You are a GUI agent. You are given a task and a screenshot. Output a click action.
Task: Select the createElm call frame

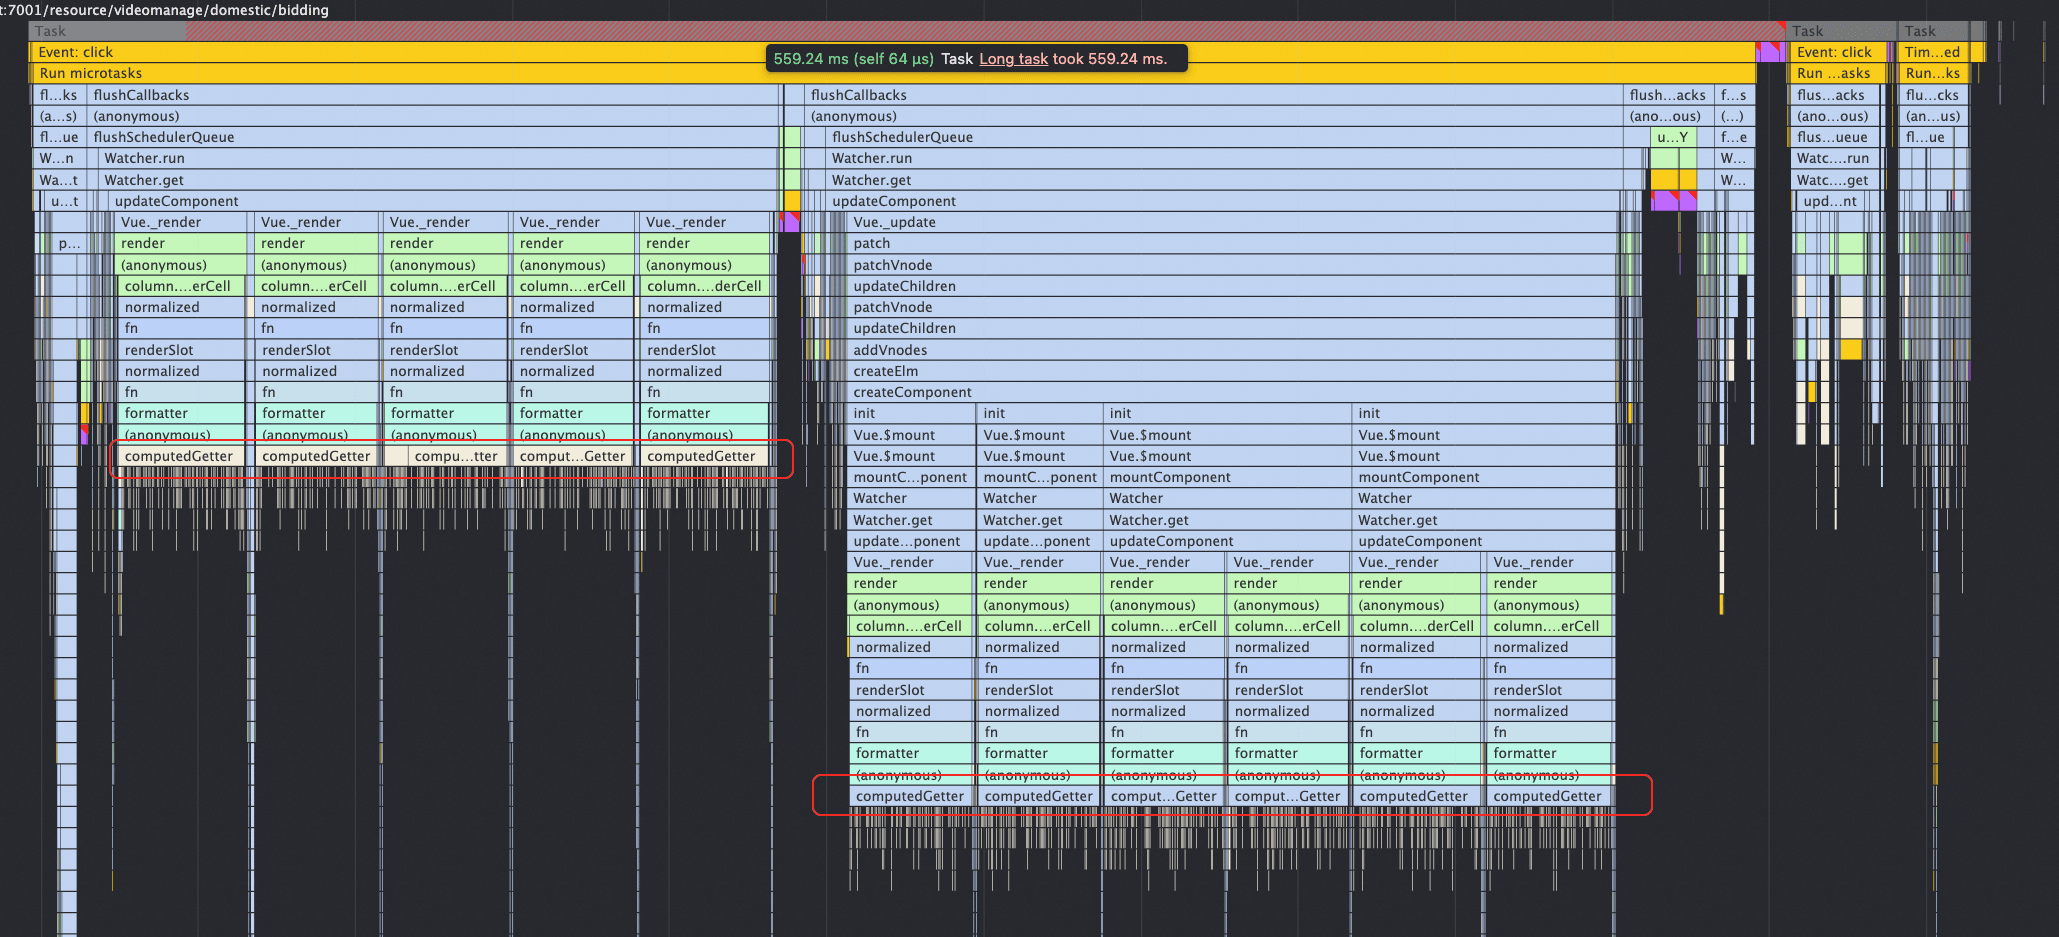tap(1231, 371)
